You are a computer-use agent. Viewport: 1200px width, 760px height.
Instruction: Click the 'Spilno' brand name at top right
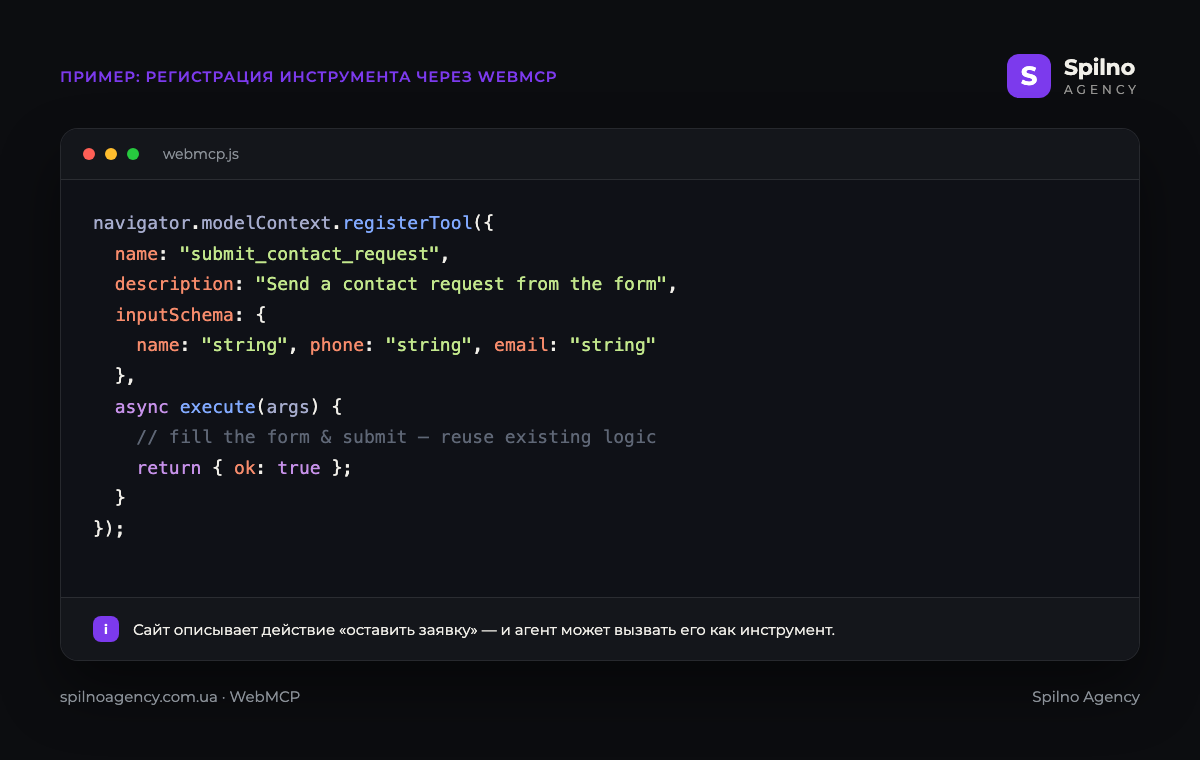pyautogui.click(x=1100, y=68)
